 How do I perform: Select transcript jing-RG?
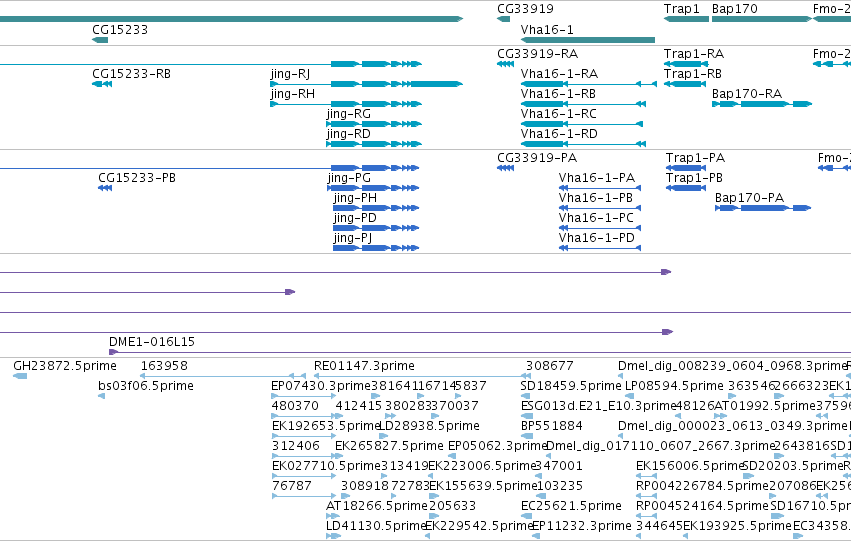click(x=348, y=114)
